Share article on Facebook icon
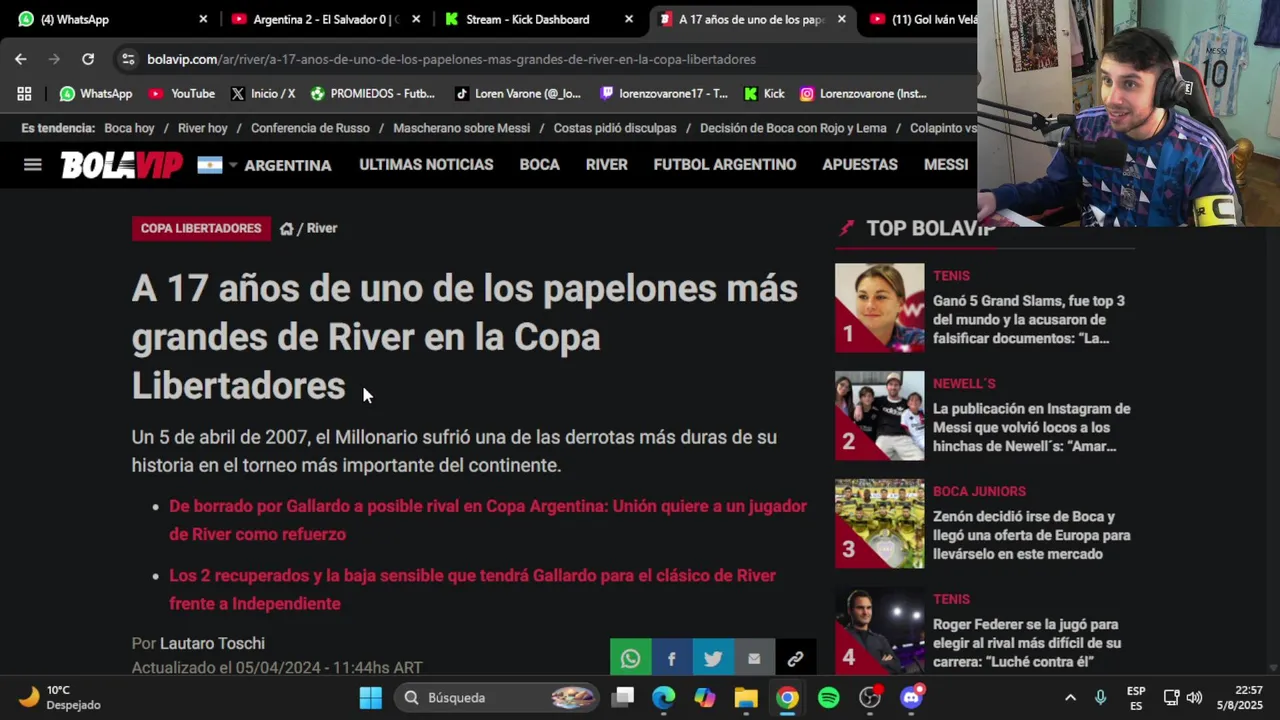1280x720 pixels. (x=671, y=658)
